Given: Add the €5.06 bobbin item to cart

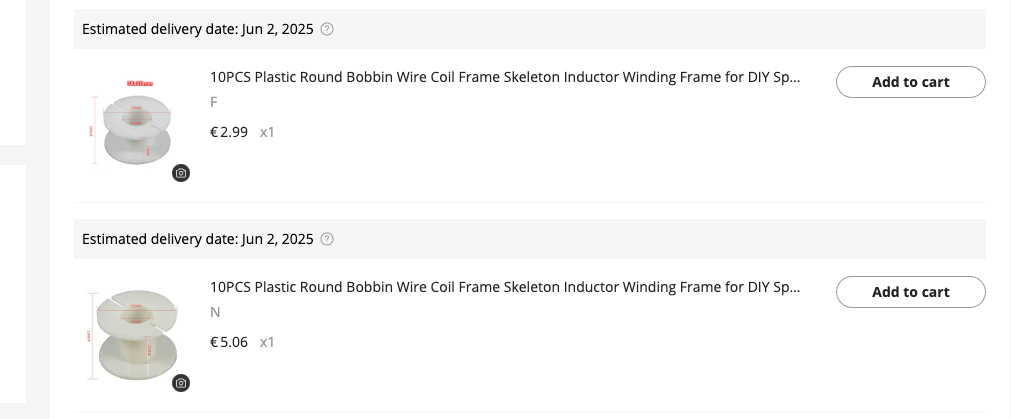Looking at the screenshot, I should [x=910, y=292].
